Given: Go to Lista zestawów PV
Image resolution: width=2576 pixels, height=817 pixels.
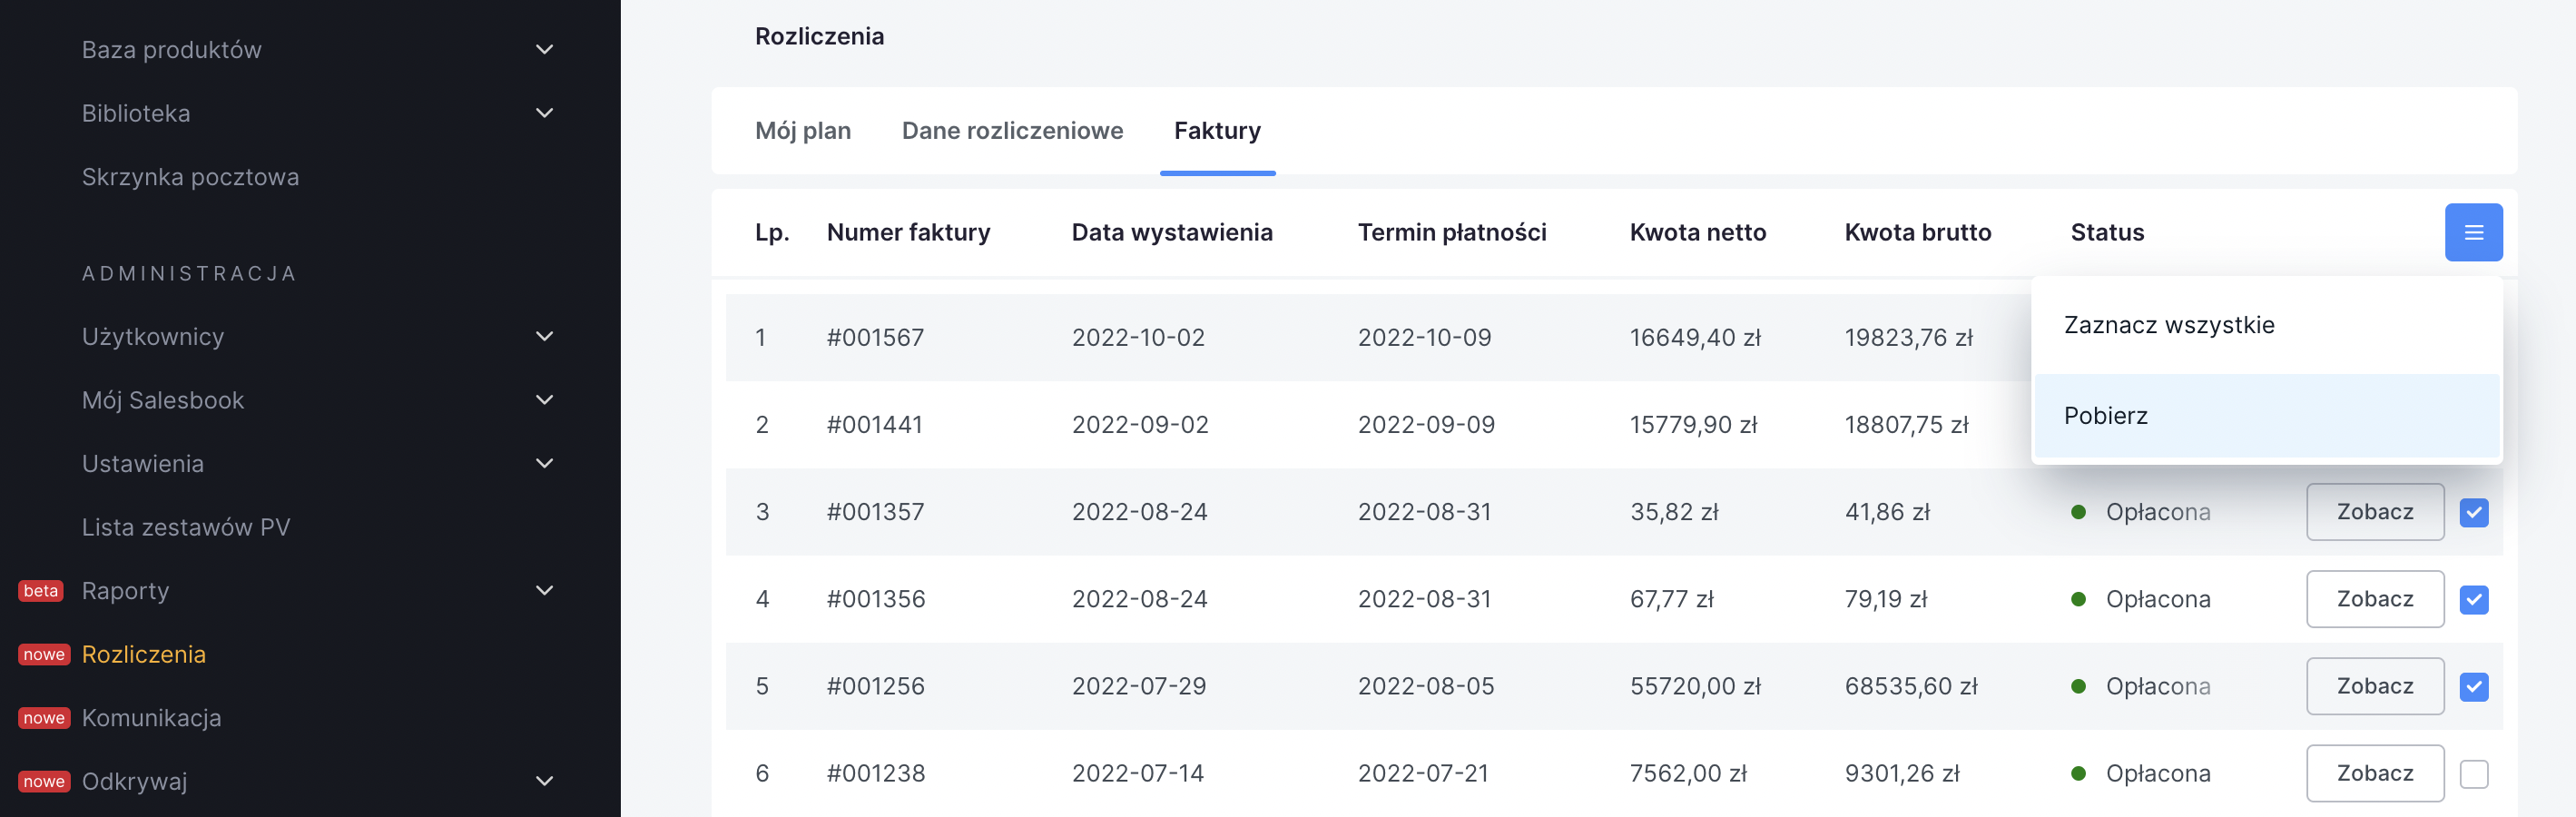Looking at the screenshot, I should (186, 527).
